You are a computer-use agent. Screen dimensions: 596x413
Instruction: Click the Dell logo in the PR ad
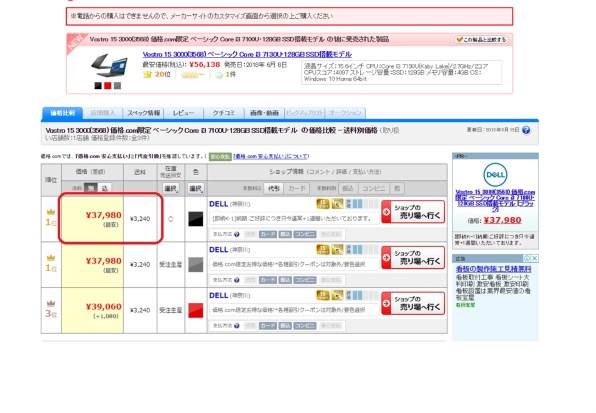[495, 174]
